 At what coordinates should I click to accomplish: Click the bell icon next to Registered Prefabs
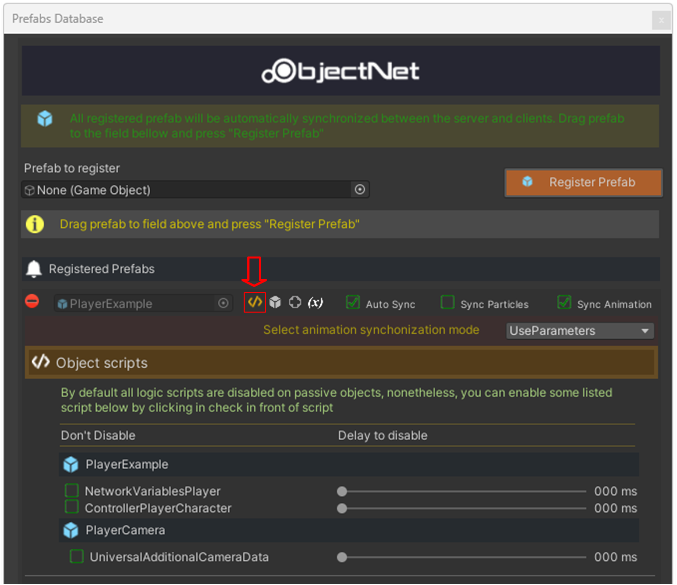point(34,269)
